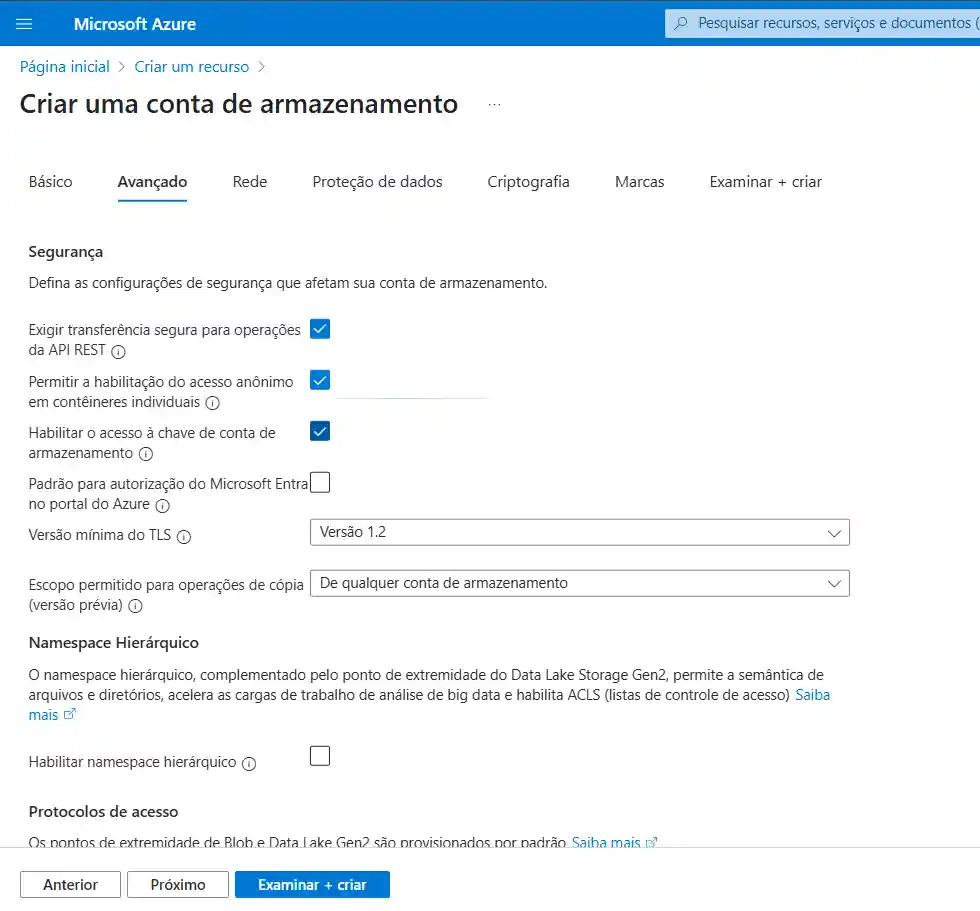Show info for Escopo permitido para cópia
Screen dimensions: 980x911
(135, 605)
